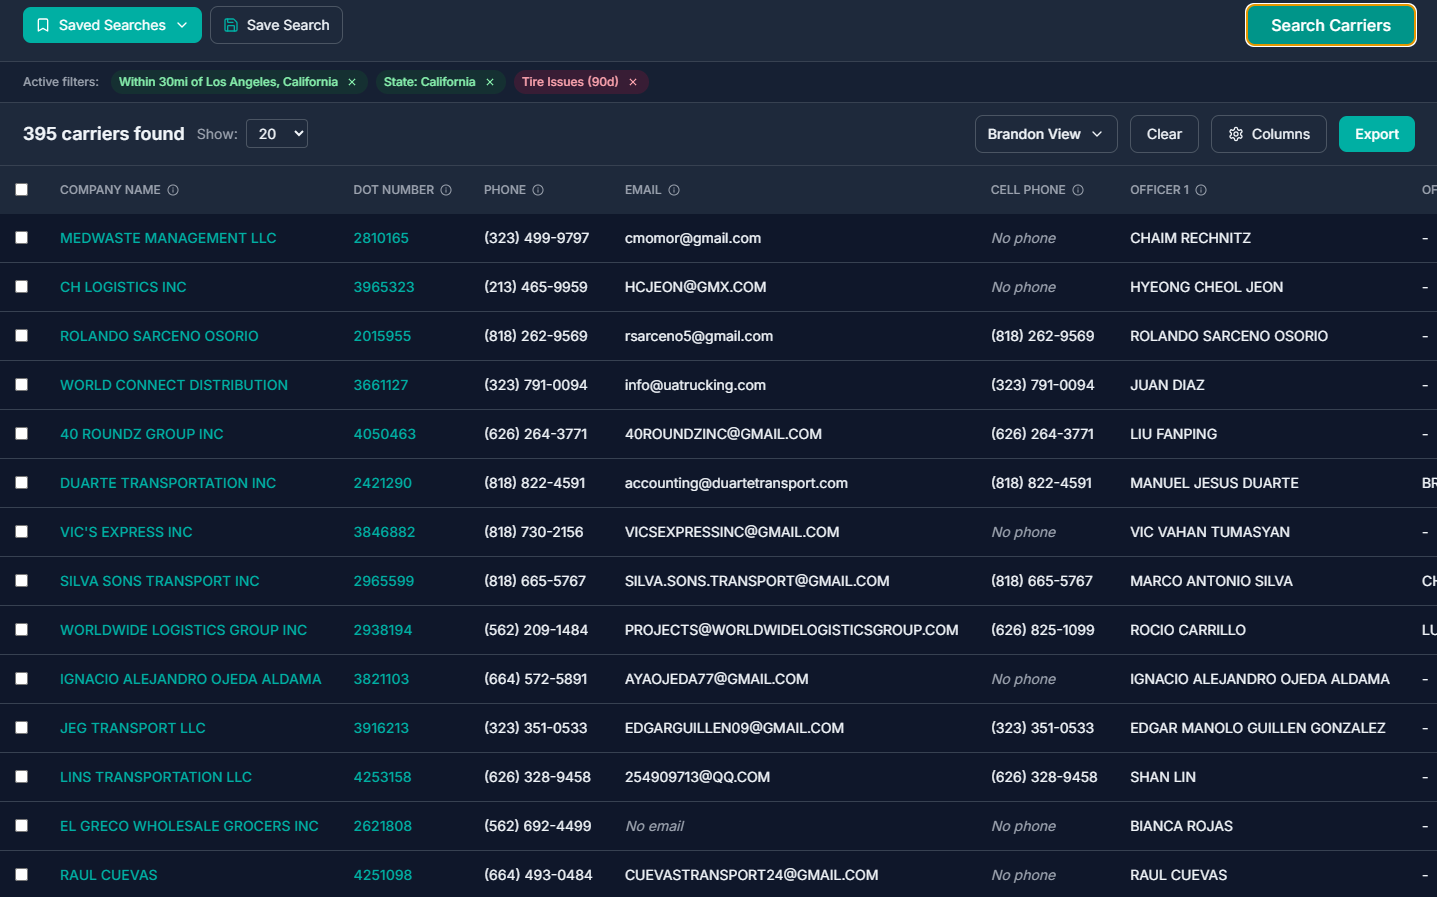Screen dimensions: 1437x897
Task: Open the WORLDWIDE LOGISTICS GROUP INC company link
Action: pyautogui.click(x=183, y=630)
